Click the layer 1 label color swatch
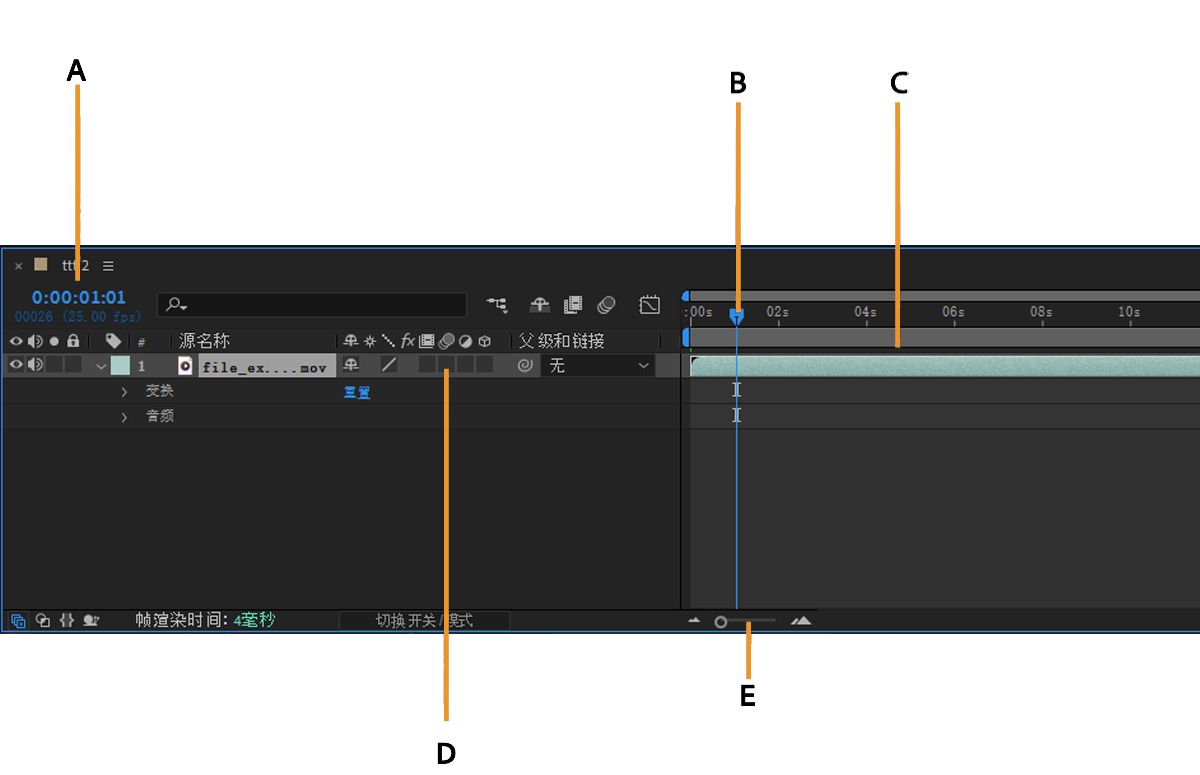 point(120,366)
